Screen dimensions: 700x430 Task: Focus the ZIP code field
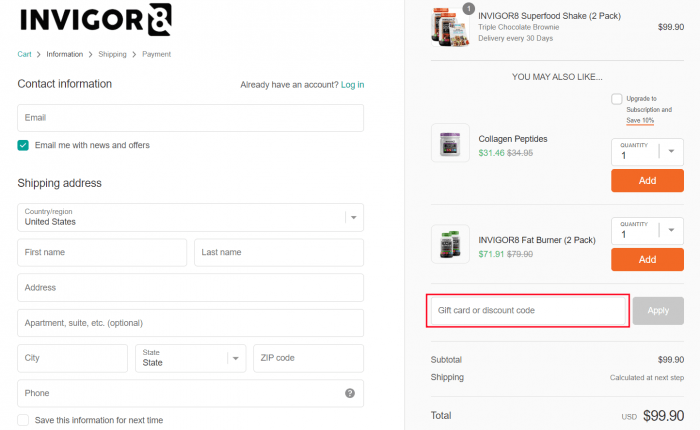(x=308, y=358)
